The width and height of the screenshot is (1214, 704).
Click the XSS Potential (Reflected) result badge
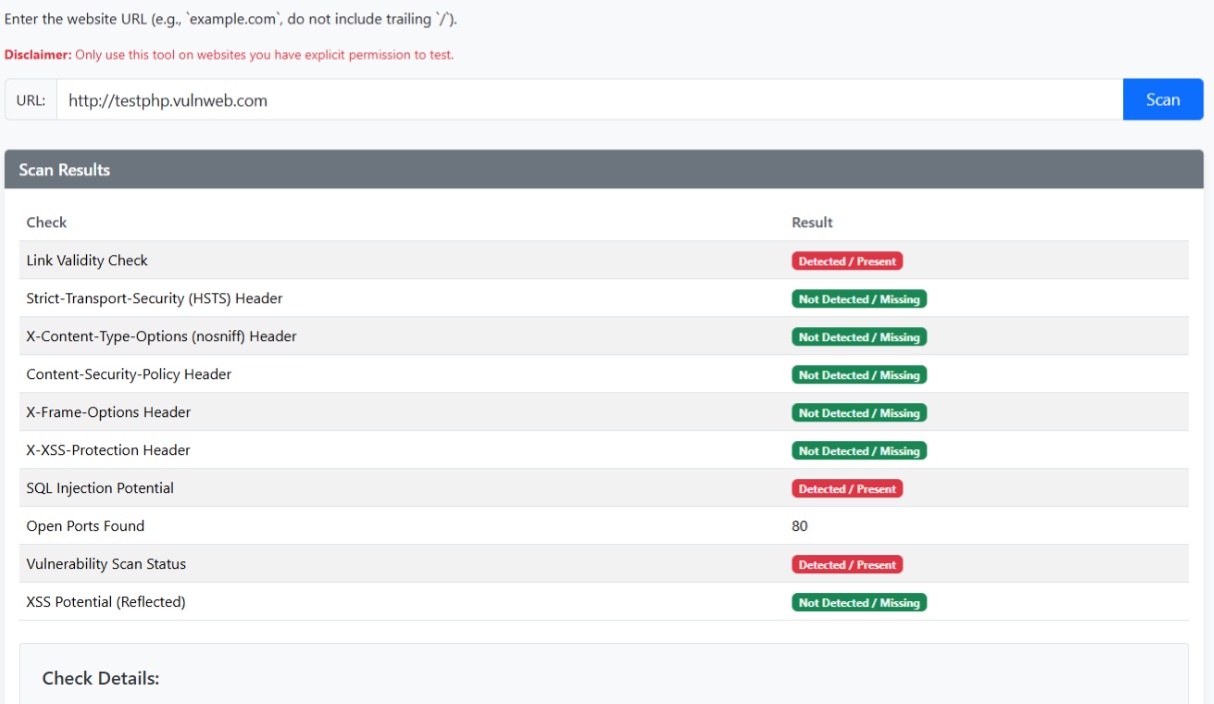click(x=859, y=603)
